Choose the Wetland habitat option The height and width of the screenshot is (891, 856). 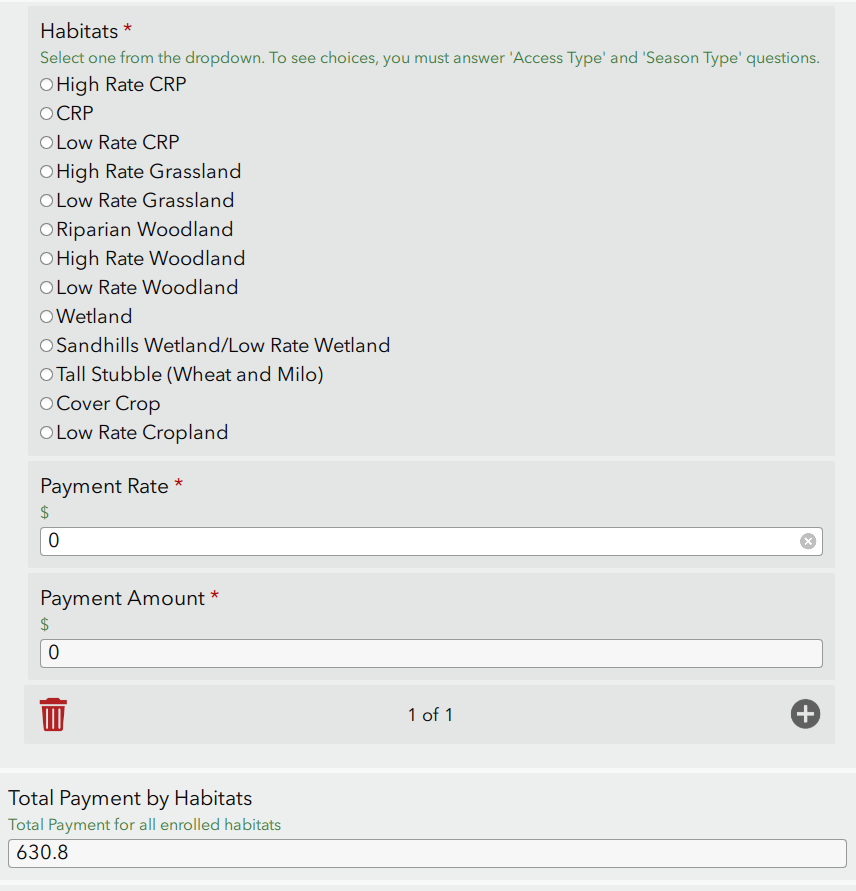click(x=47, y=317)
